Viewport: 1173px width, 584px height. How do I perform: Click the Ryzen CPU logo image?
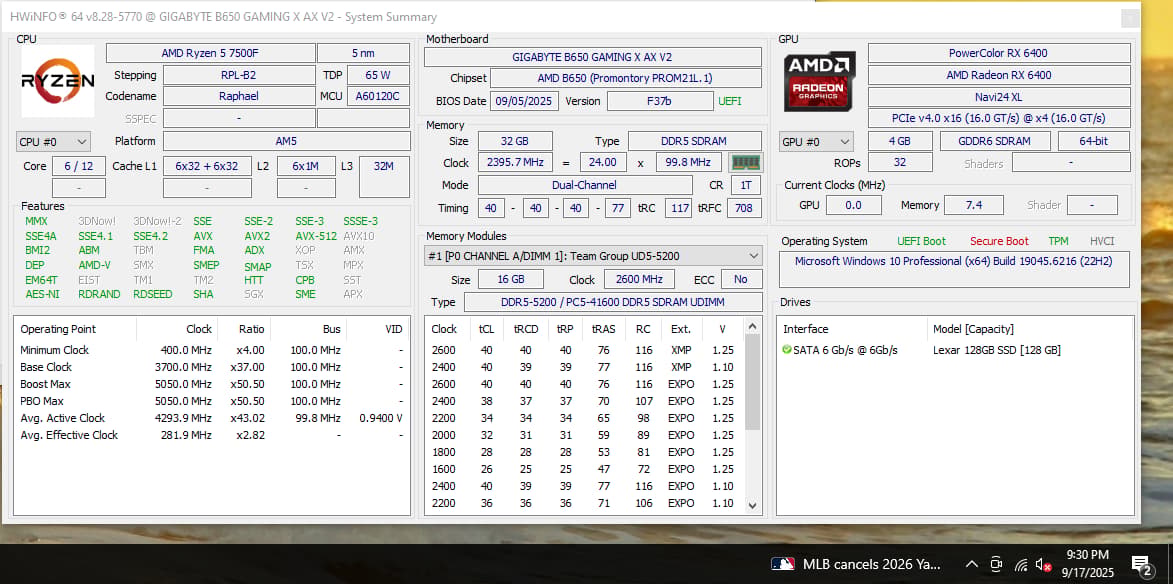(58, 81)
